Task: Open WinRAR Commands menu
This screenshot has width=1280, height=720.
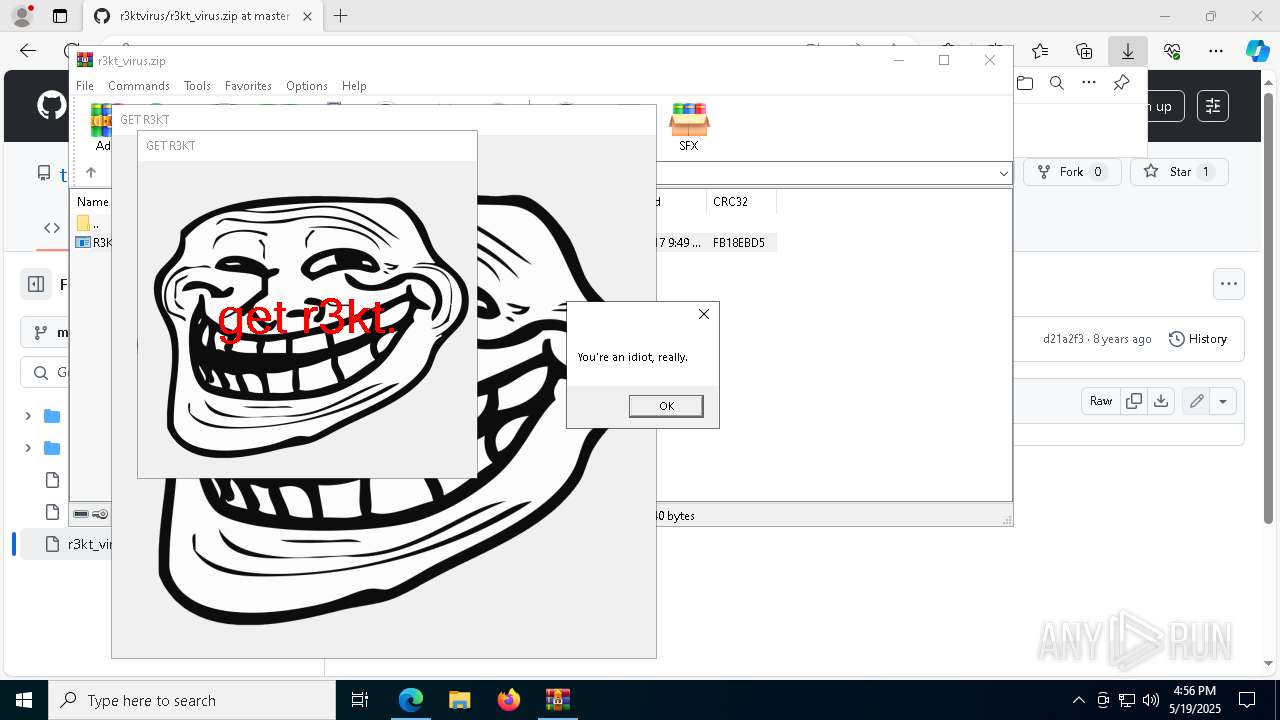Action: [x=139, y=86]
